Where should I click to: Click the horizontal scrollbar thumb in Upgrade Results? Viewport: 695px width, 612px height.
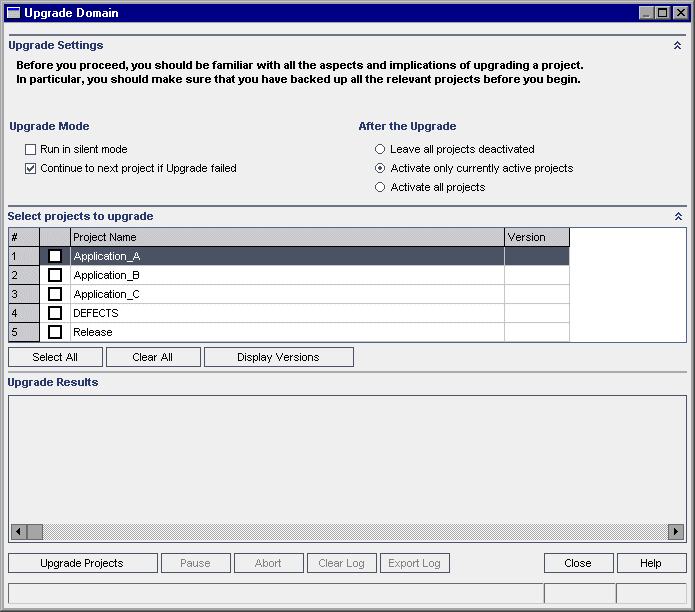35,532
